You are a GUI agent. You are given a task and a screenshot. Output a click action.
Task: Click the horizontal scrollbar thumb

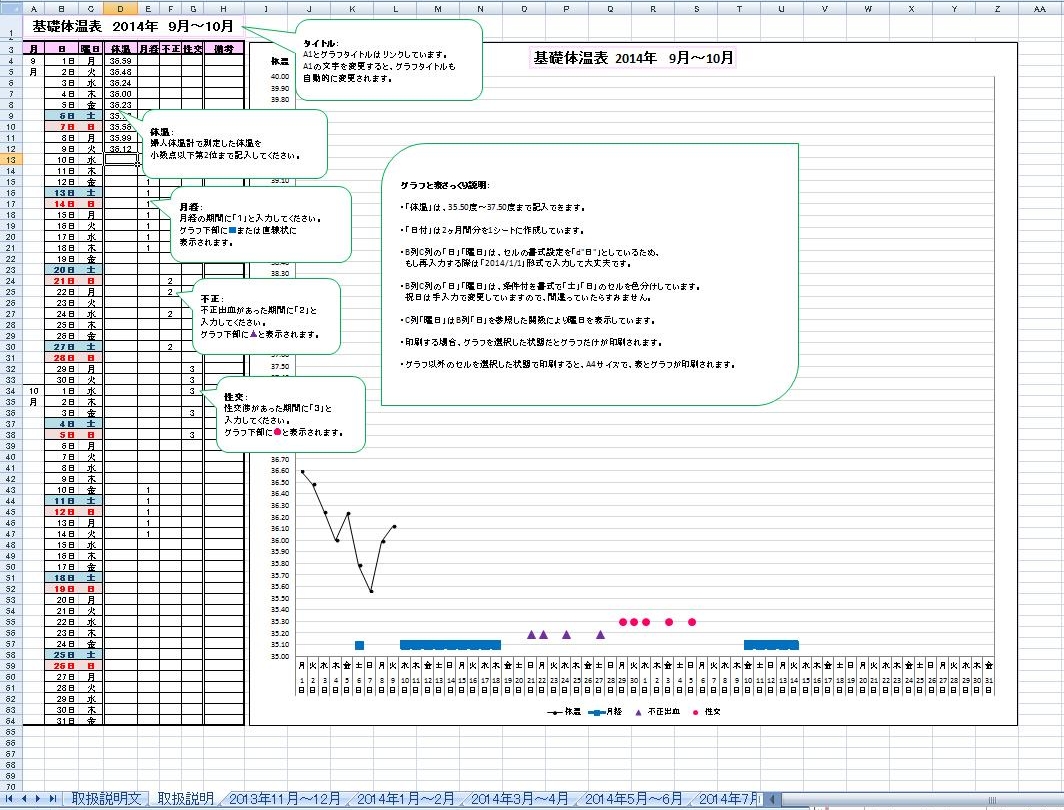point(991,799)
